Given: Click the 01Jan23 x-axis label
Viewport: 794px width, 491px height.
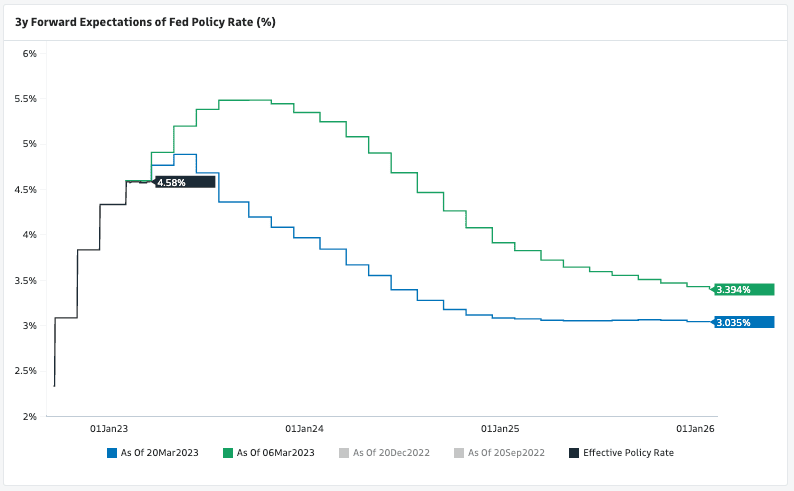Looking at the screenshot, I should click(108, 428).
